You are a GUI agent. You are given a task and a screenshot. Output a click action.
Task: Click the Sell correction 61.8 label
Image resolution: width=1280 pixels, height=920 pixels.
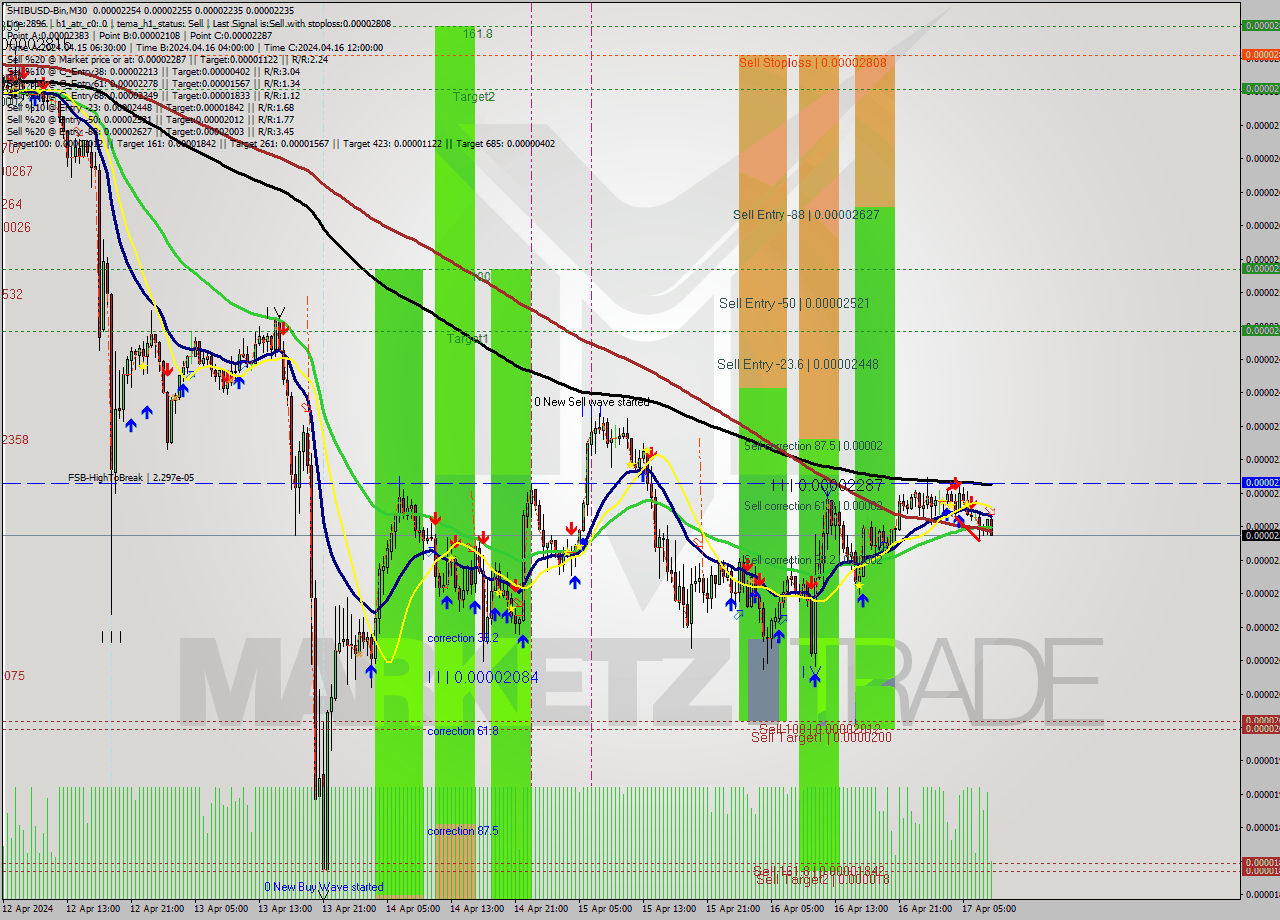tap(812, 506)
